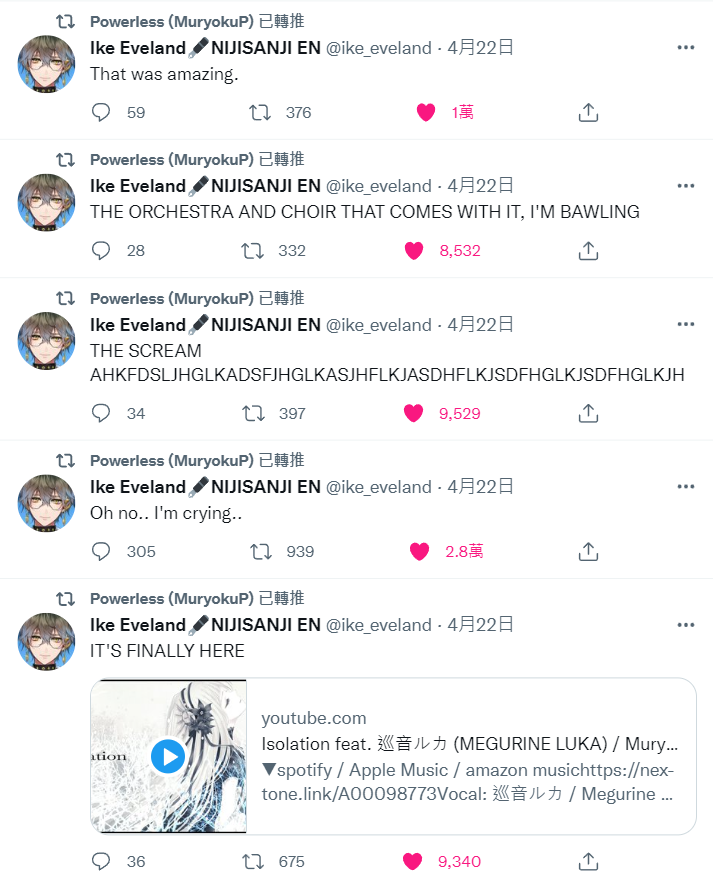Toggle the heart showing 8,532 likes

coord(414,250)
